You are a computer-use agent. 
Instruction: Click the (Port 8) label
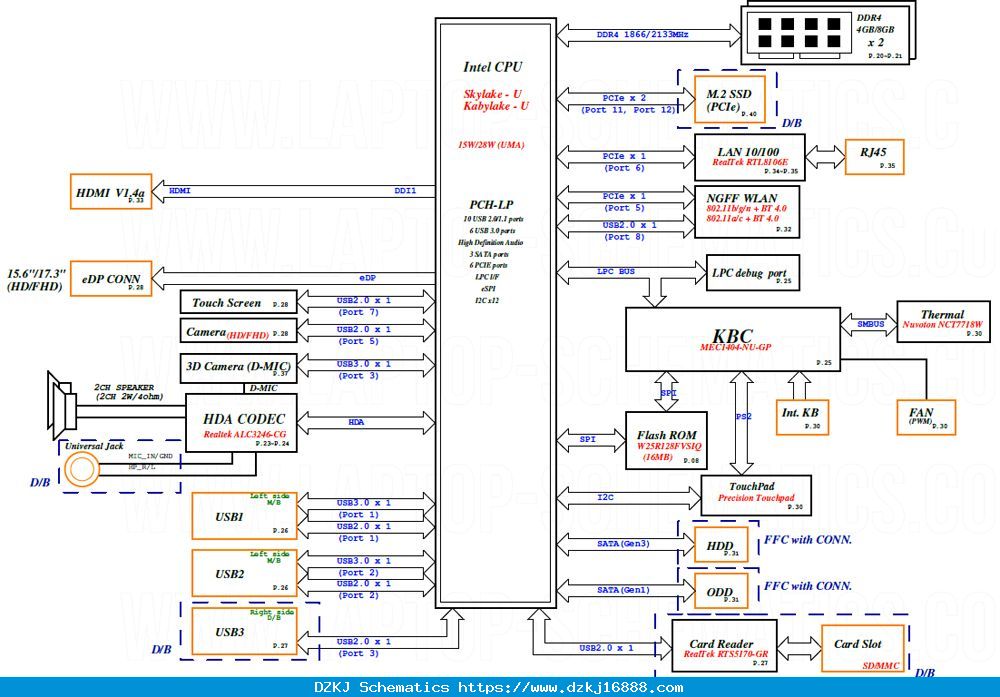(x=624, y=237)
